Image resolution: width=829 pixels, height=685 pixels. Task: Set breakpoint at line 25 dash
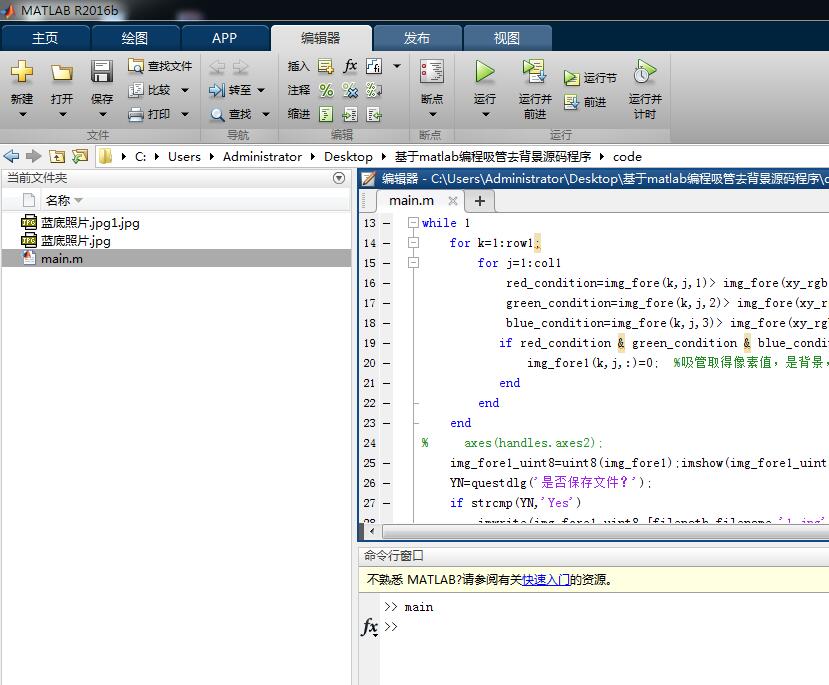click(387, 463)
